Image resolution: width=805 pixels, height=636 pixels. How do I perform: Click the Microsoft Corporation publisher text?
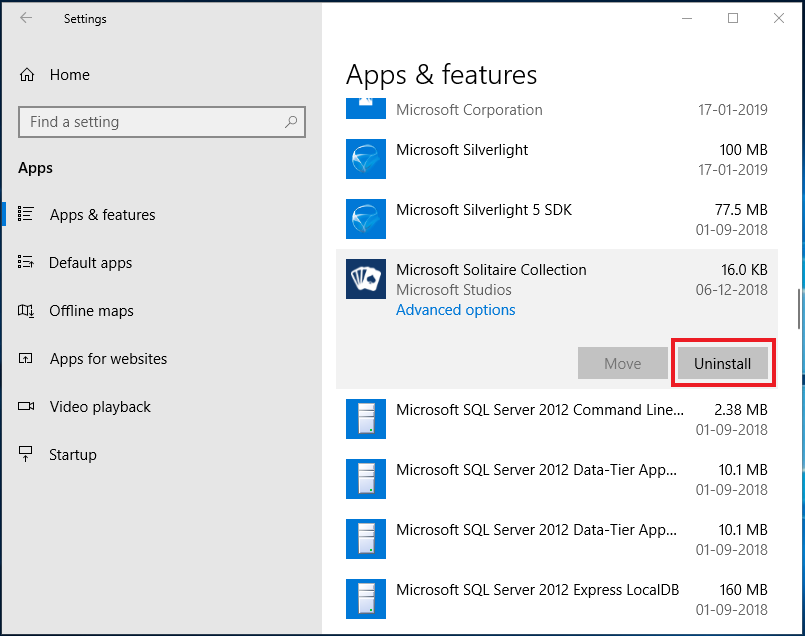pyautogui.click(x=469, y=110)
